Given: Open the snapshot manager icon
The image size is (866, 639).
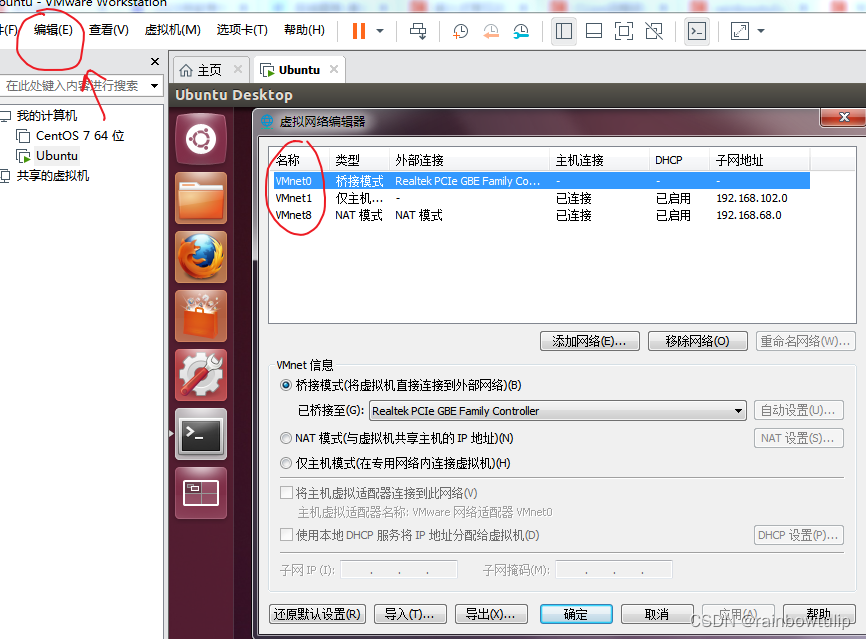Looking at the screenshot, I should pyautogui.click(x=521, y=31).
